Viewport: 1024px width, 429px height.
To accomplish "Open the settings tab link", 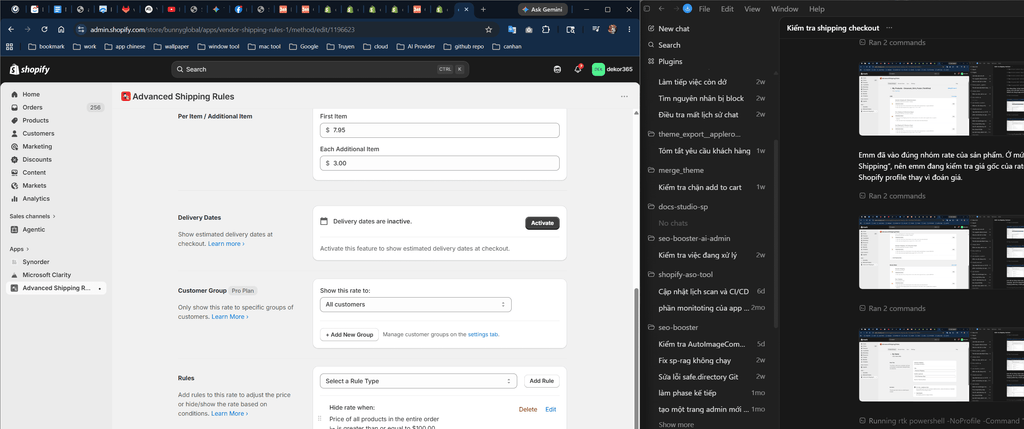I will click(483, 334).
